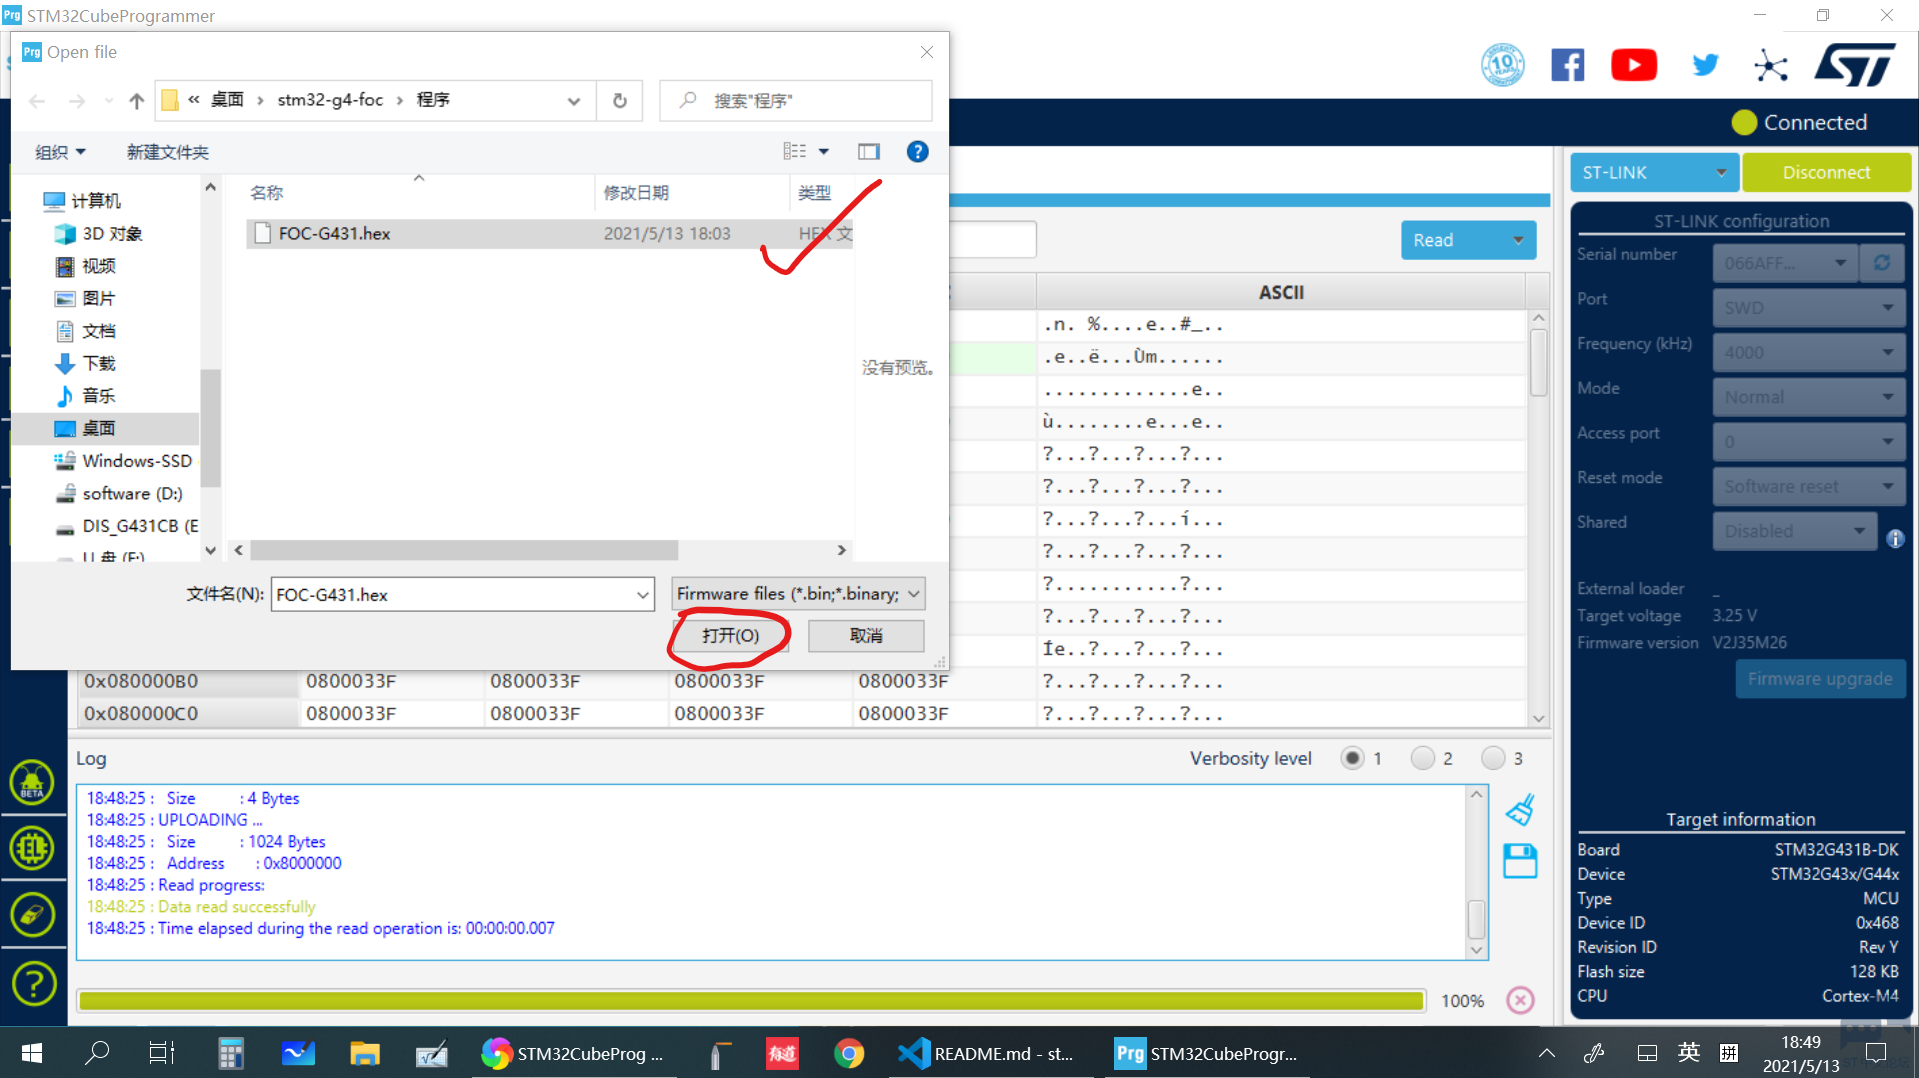
Task: Refresh the ST-LINK serial number list
Action: click(x=1882, y=263)
